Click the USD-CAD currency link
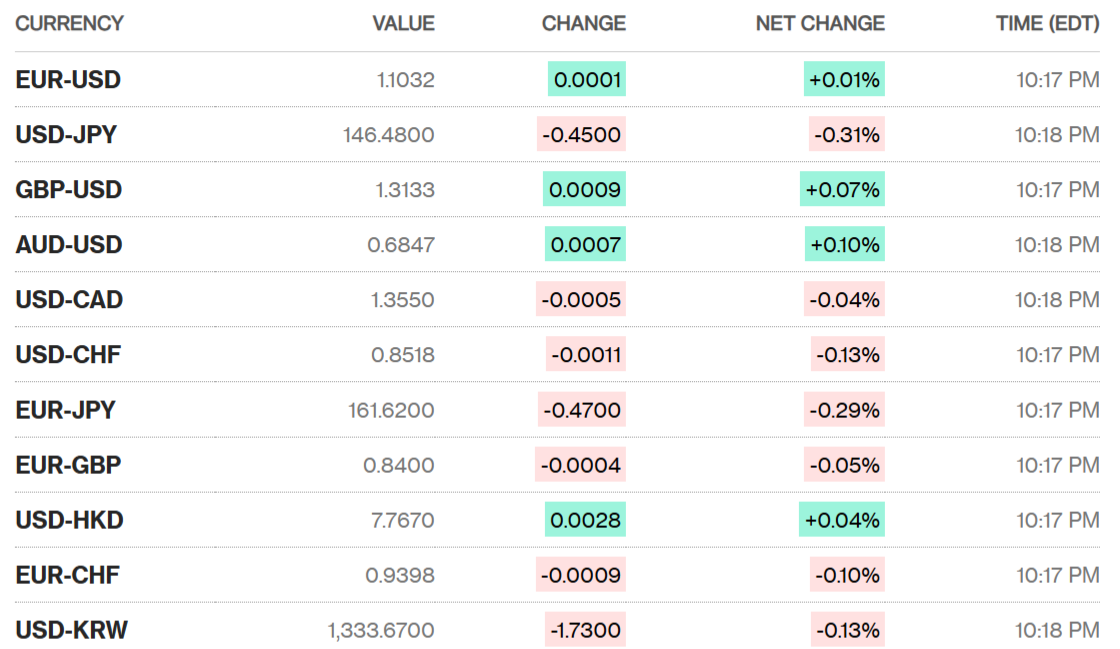Viewport: 1120px width, 649px height. [x=69, y=300]
